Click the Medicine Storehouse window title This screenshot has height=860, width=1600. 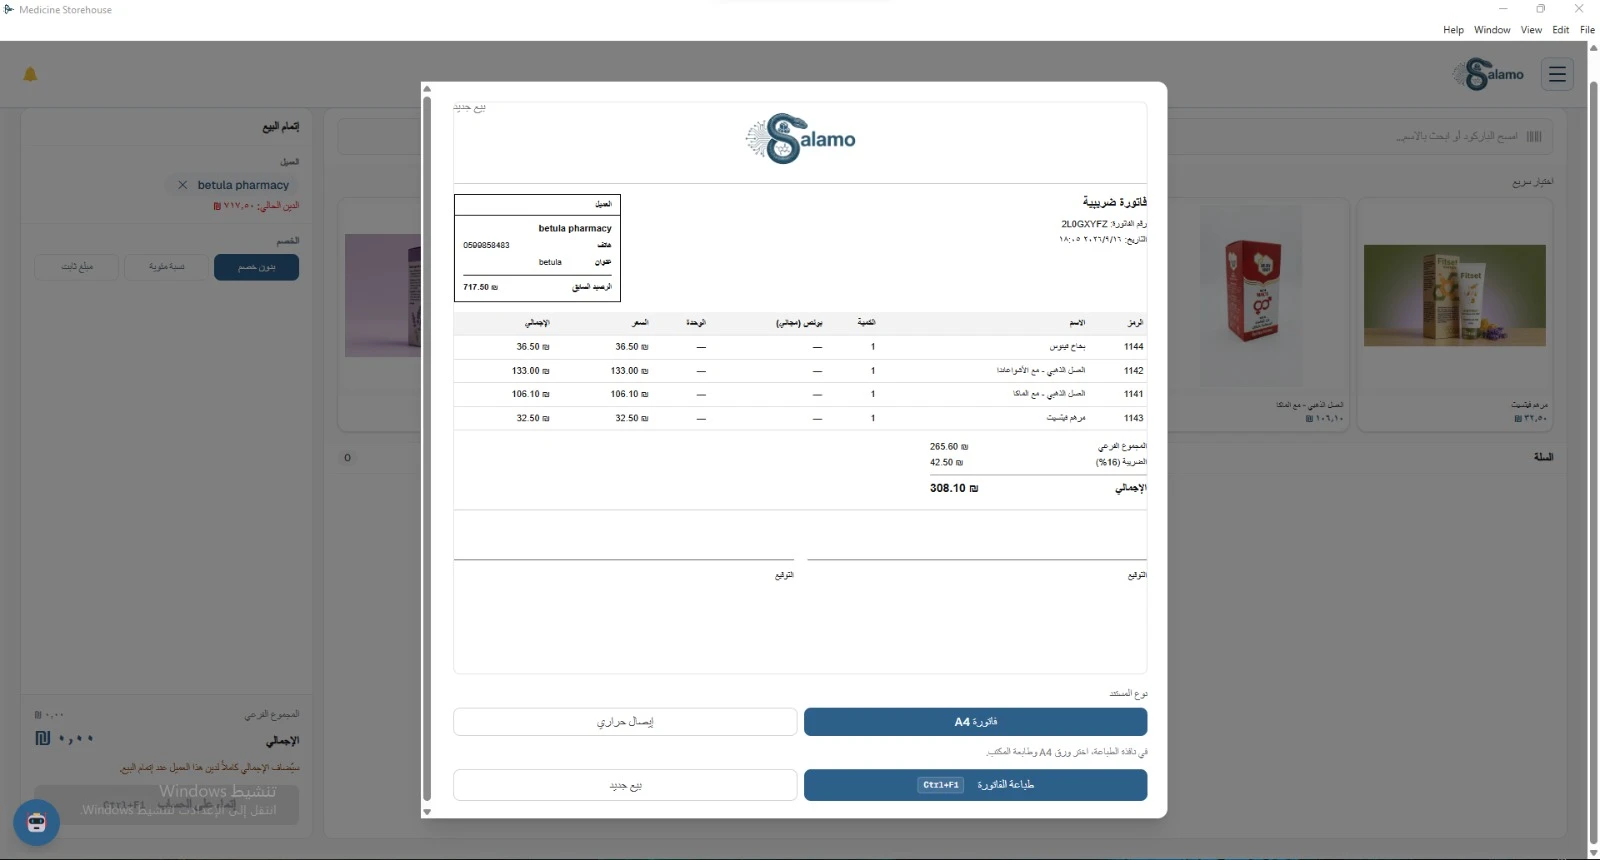coord(66,10)
